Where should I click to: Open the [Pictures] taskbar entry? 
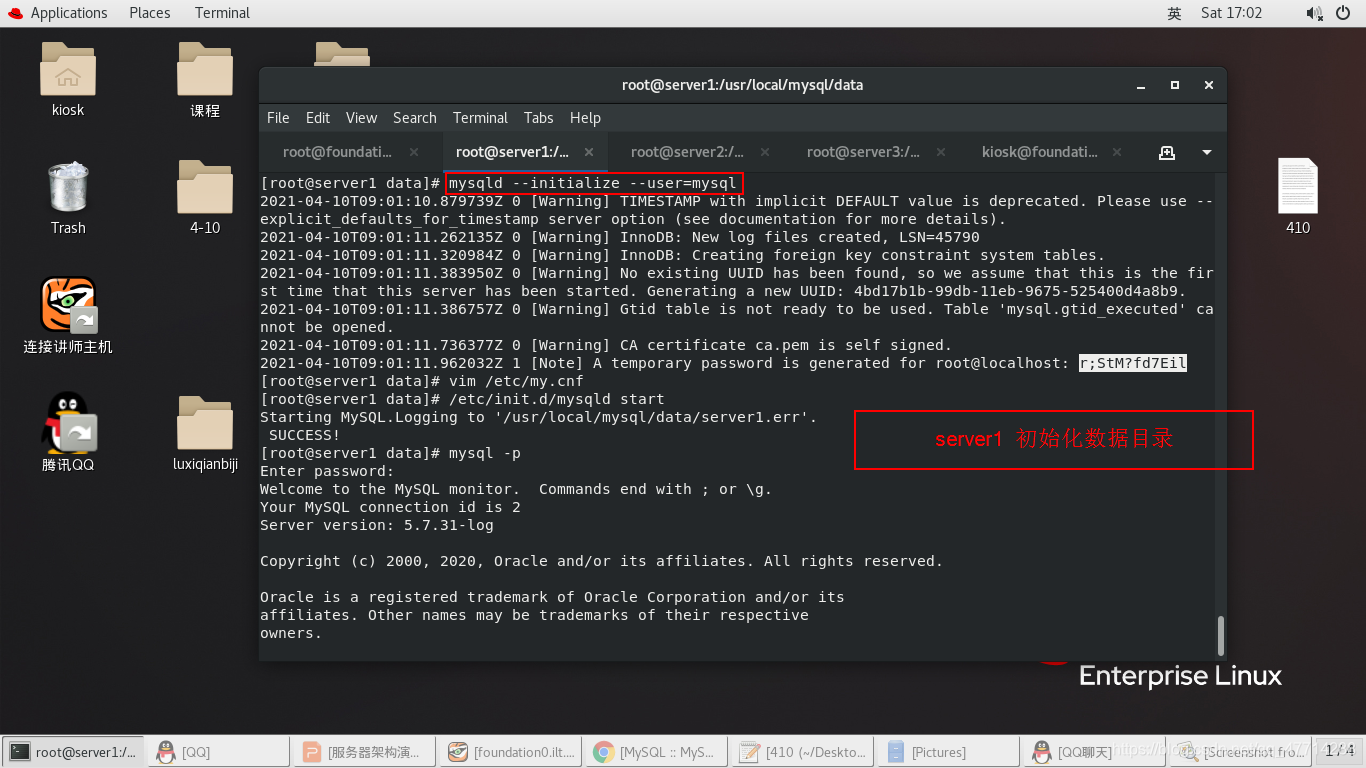[948, 751]
